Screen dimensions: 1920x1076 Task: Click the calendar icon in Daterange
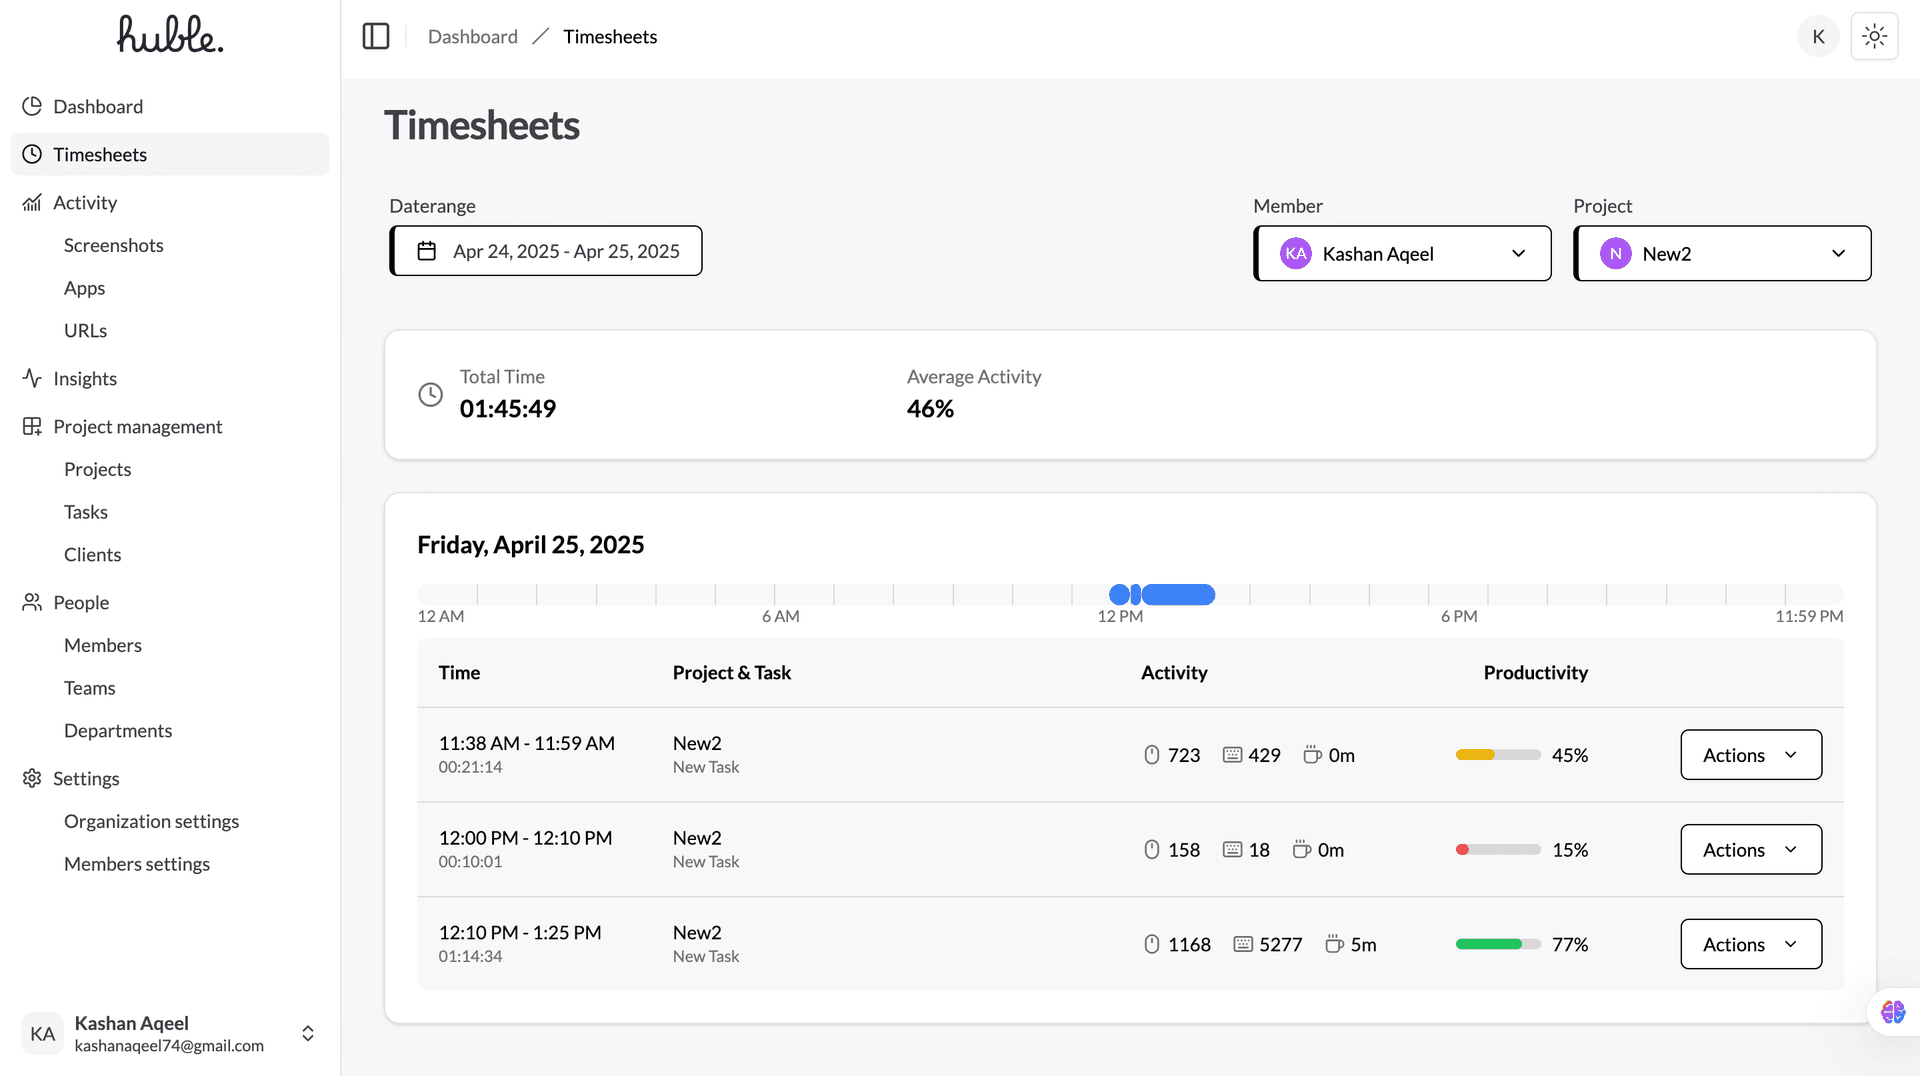click(427, 251)
